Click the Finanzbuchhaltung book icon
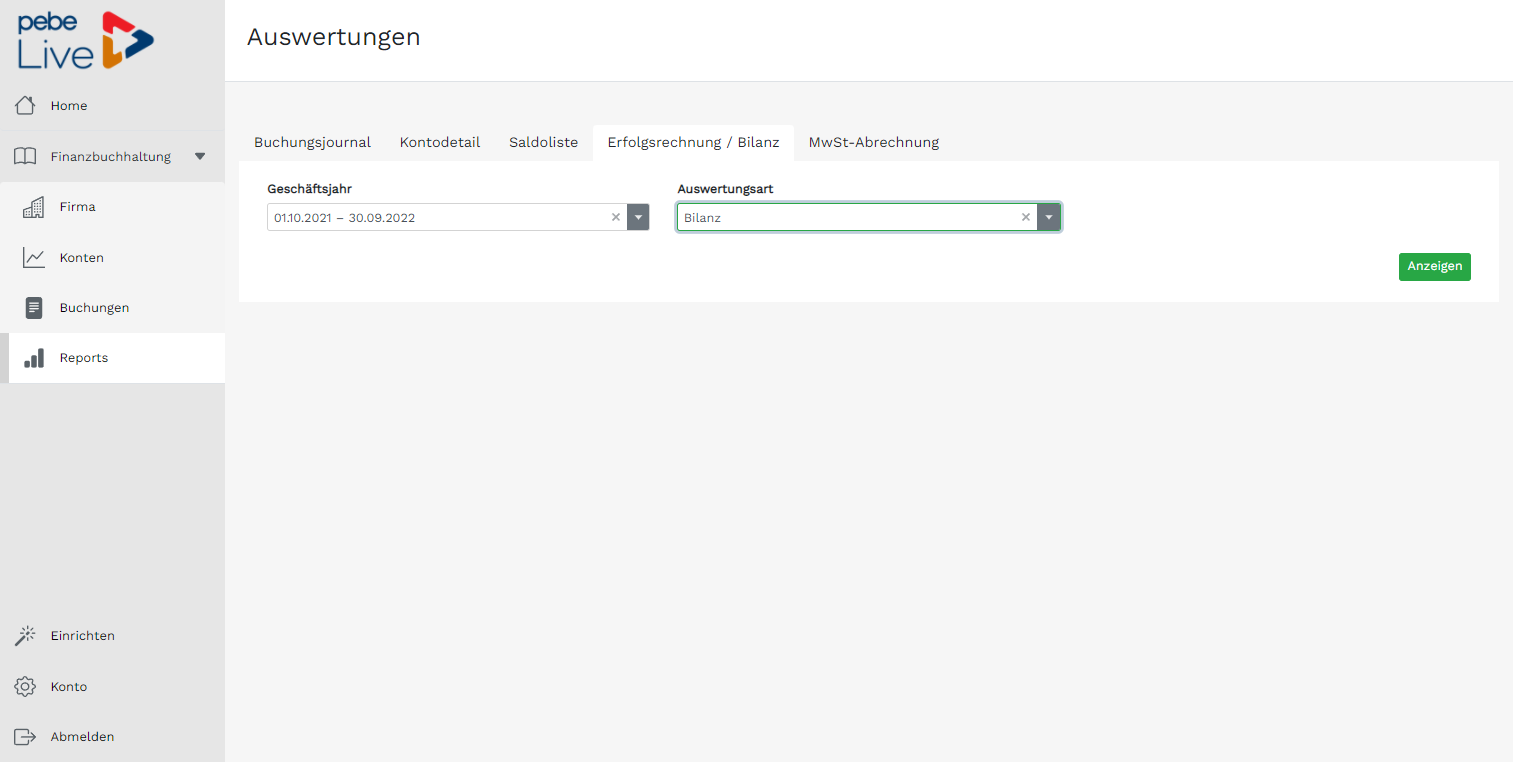The image size is (1513, 762). coord(25,156)
